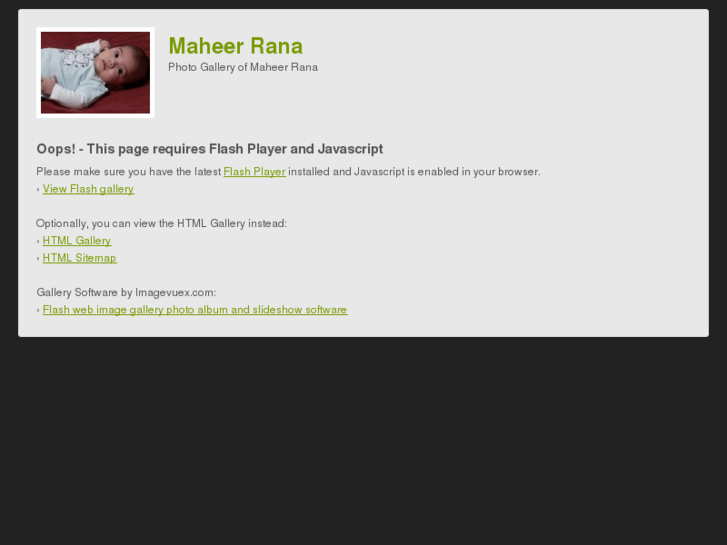This screenshot has height=545, width=727.
Task: Click arrow bullet beside HTML Gallery
Action: [38, 241]
